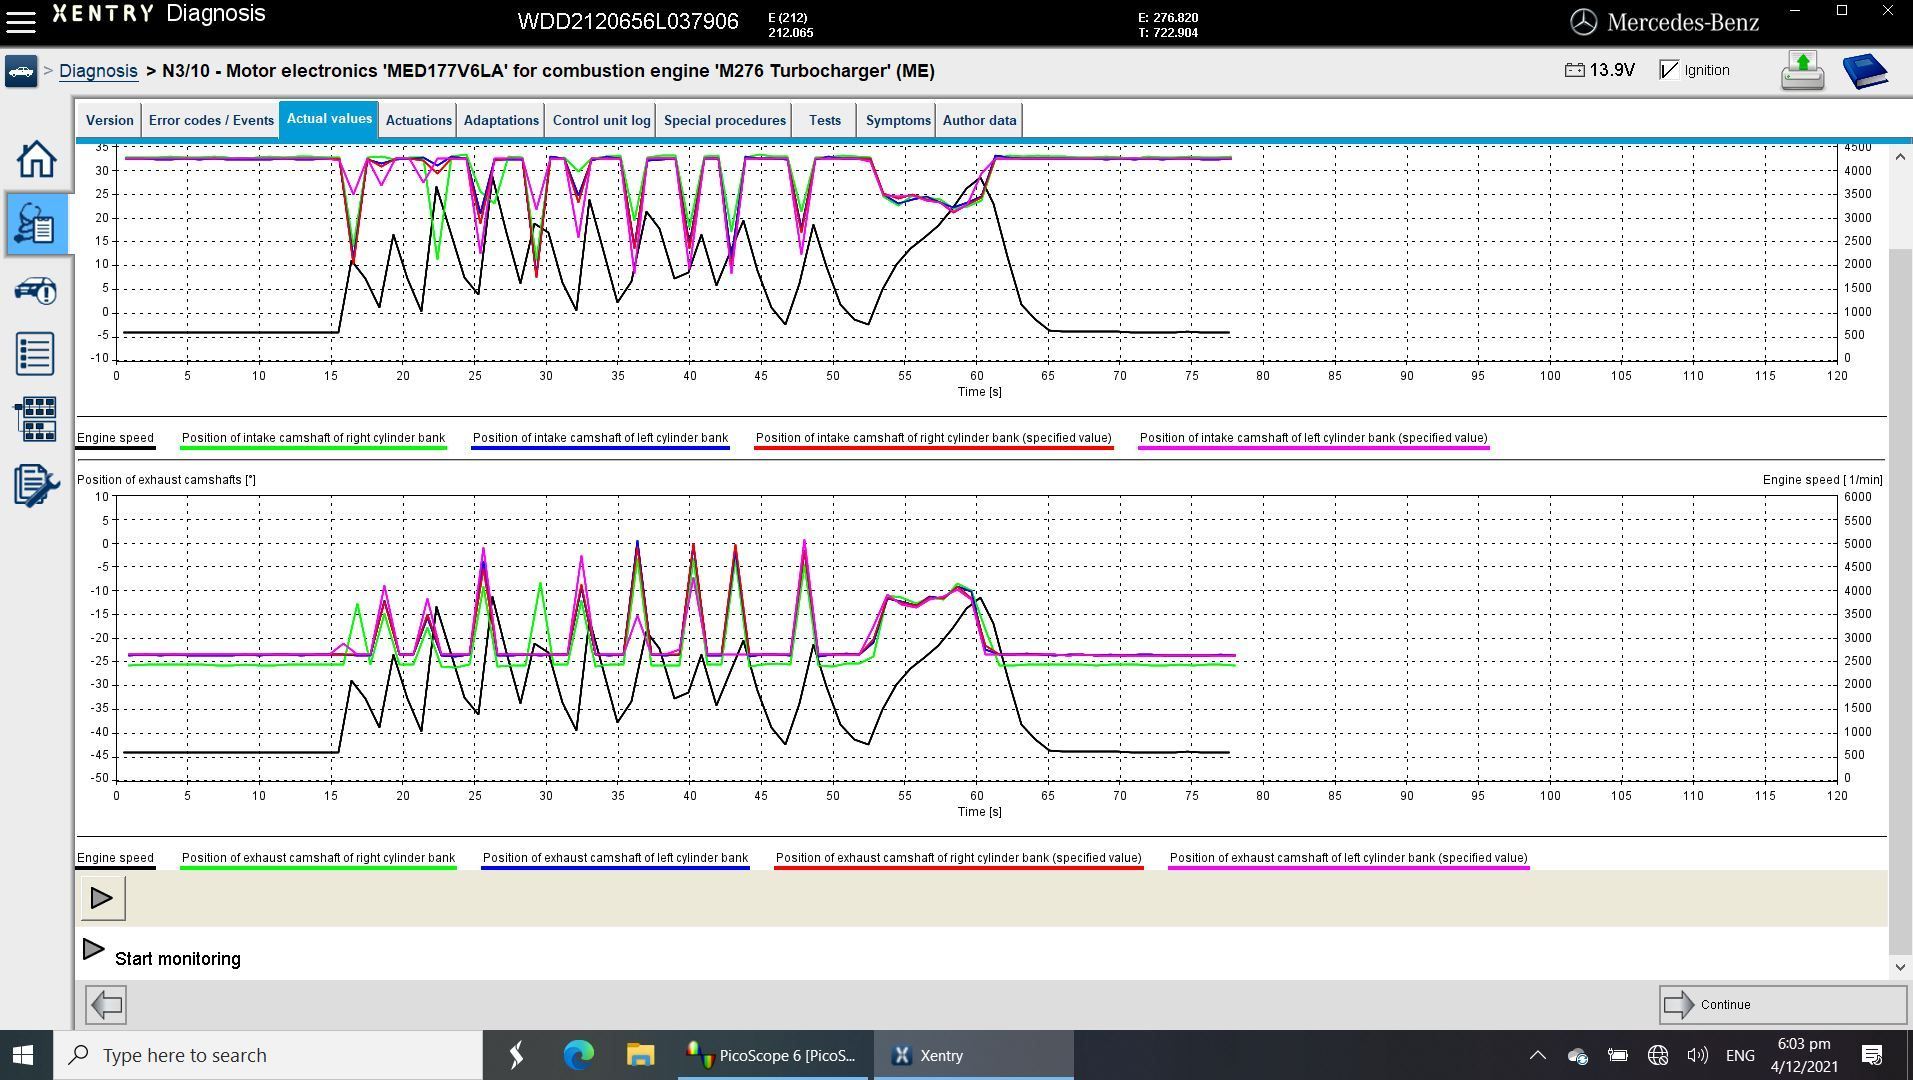Select the diagnosis stethoscope sidebar icon
Screen dimensions: 1913x1080
click(36, 224)
